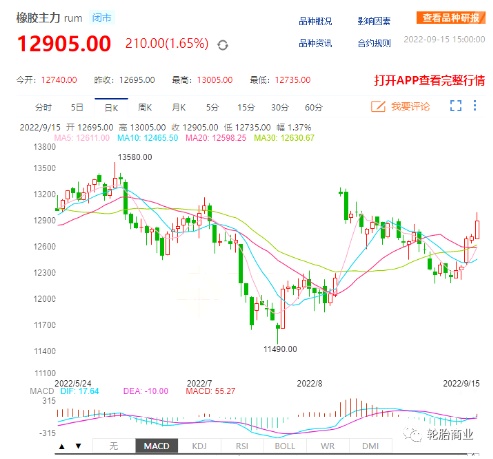This screenshot has height=459, width=493.
Task: Select the 60分 timeframe tab
Action: [314, 107]
